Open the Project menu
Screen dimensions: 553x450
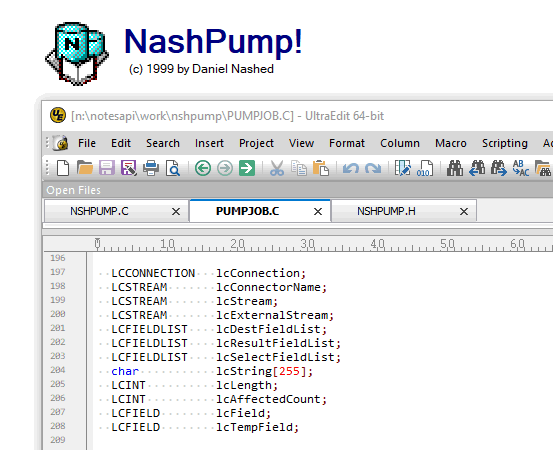pos(256,143)
